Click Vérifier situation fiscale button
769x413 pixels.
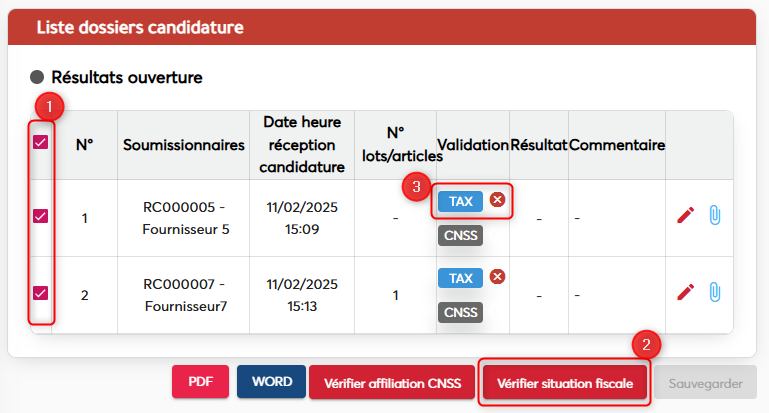[564, 382]
